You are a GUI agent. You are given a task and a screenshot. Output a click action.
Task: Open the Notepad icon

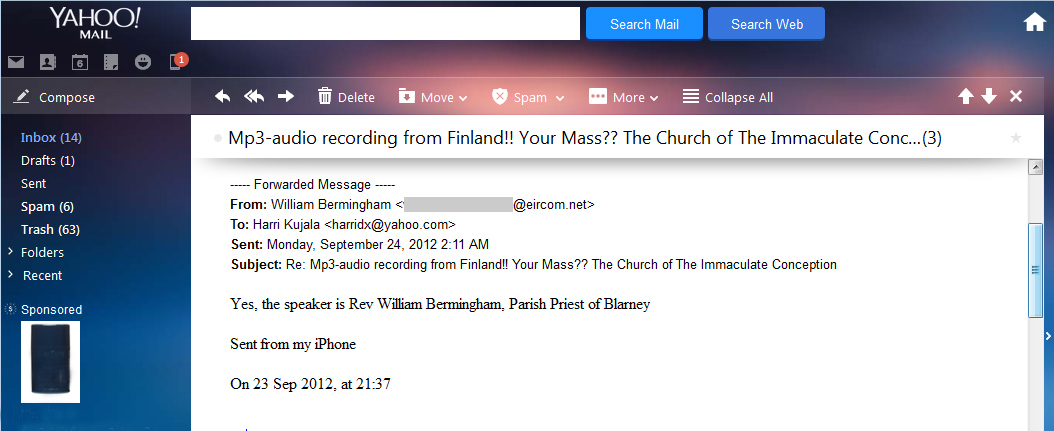(111, 63)
